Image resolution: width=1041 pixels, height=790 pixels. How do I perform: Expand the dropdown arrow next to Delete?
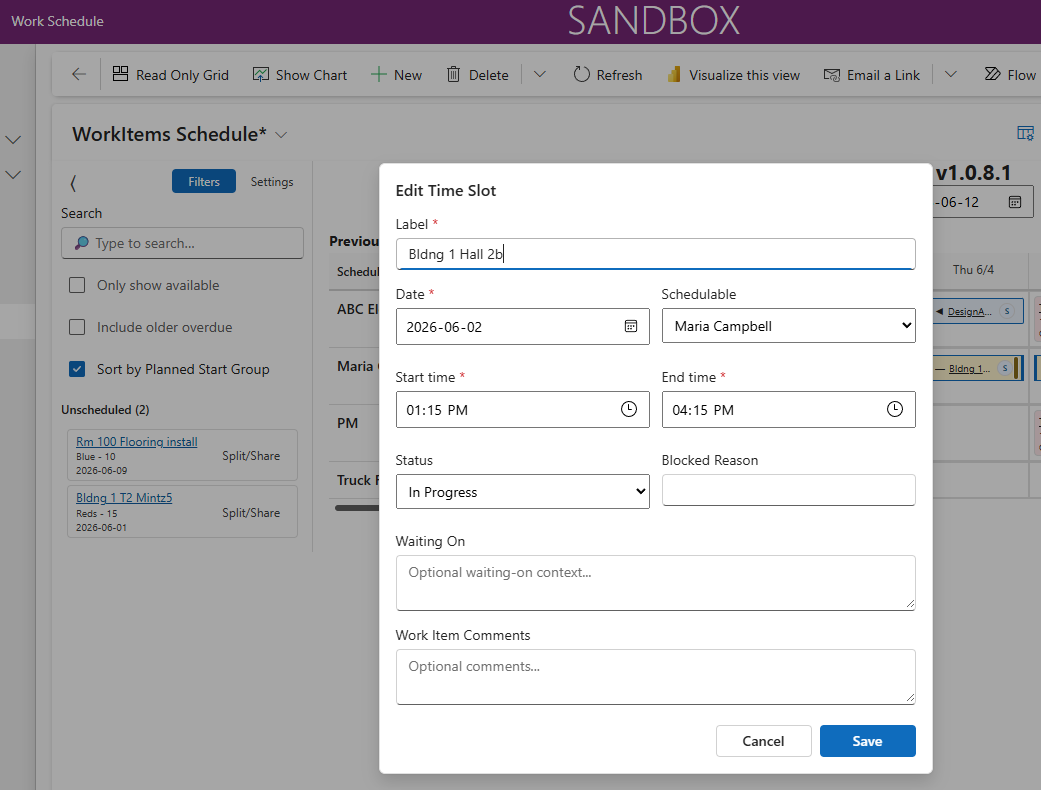(540, 74)
